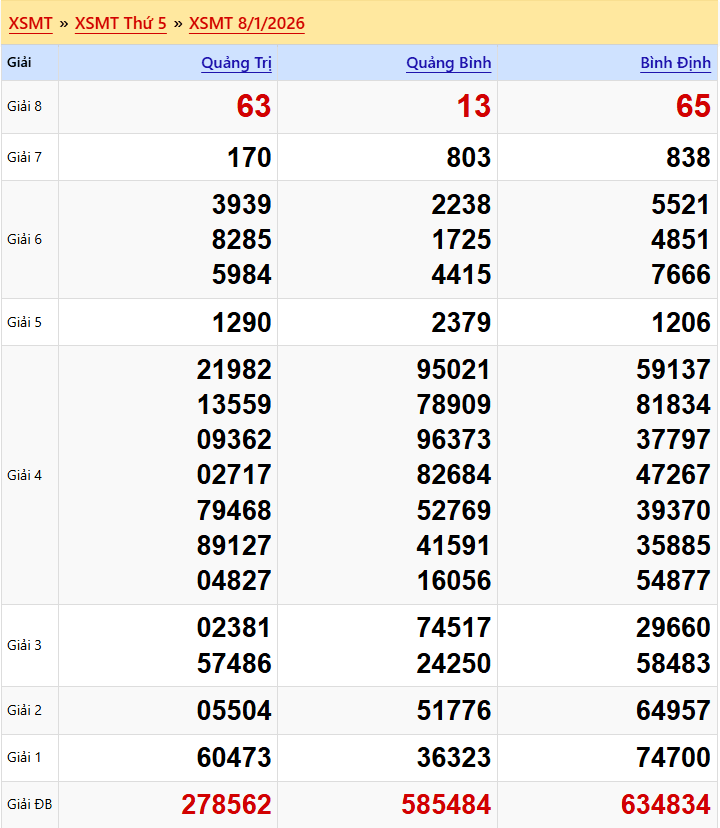The image size is (720, 828).
Task: Click the red Giải 8 number 63
Action: (x=254, y=107)
